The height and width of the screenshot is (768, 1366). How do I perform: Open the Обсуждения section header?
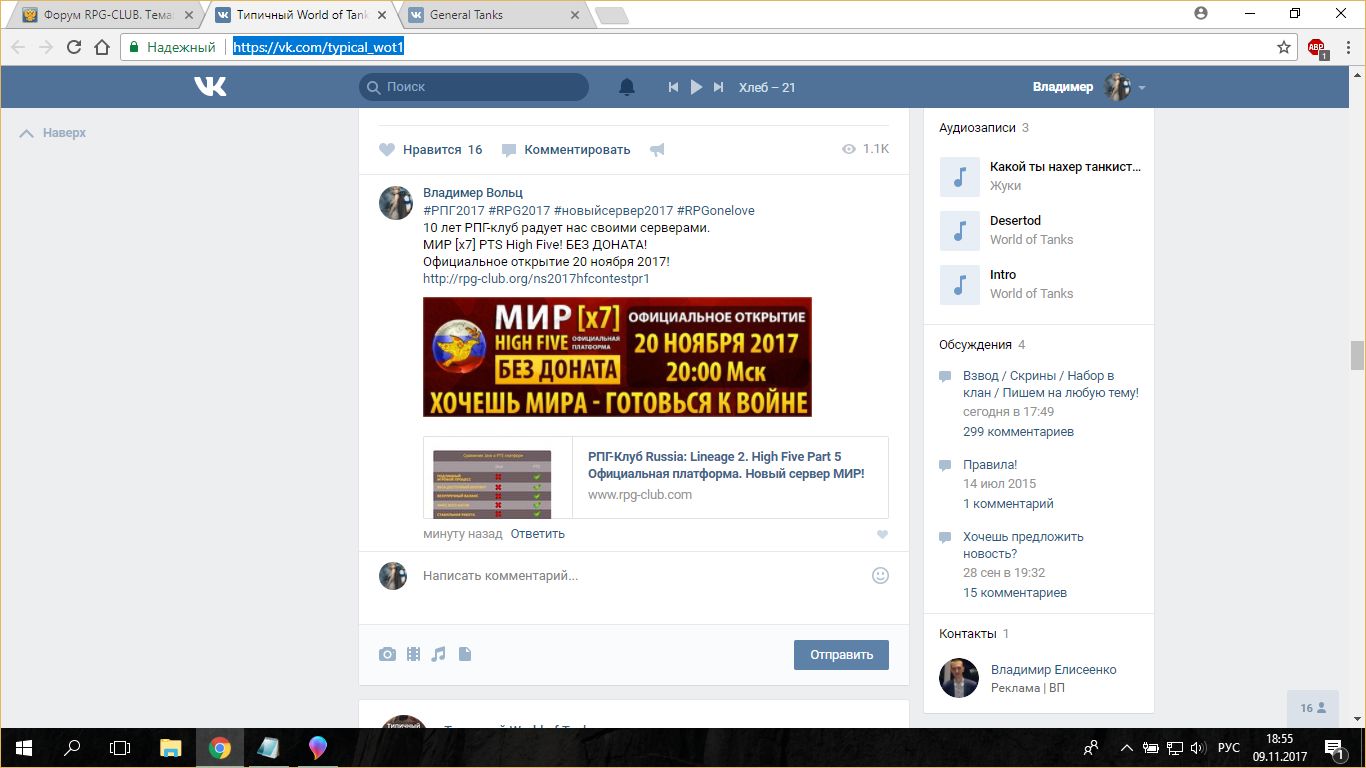pyautogui.click(x=982, y=345)
